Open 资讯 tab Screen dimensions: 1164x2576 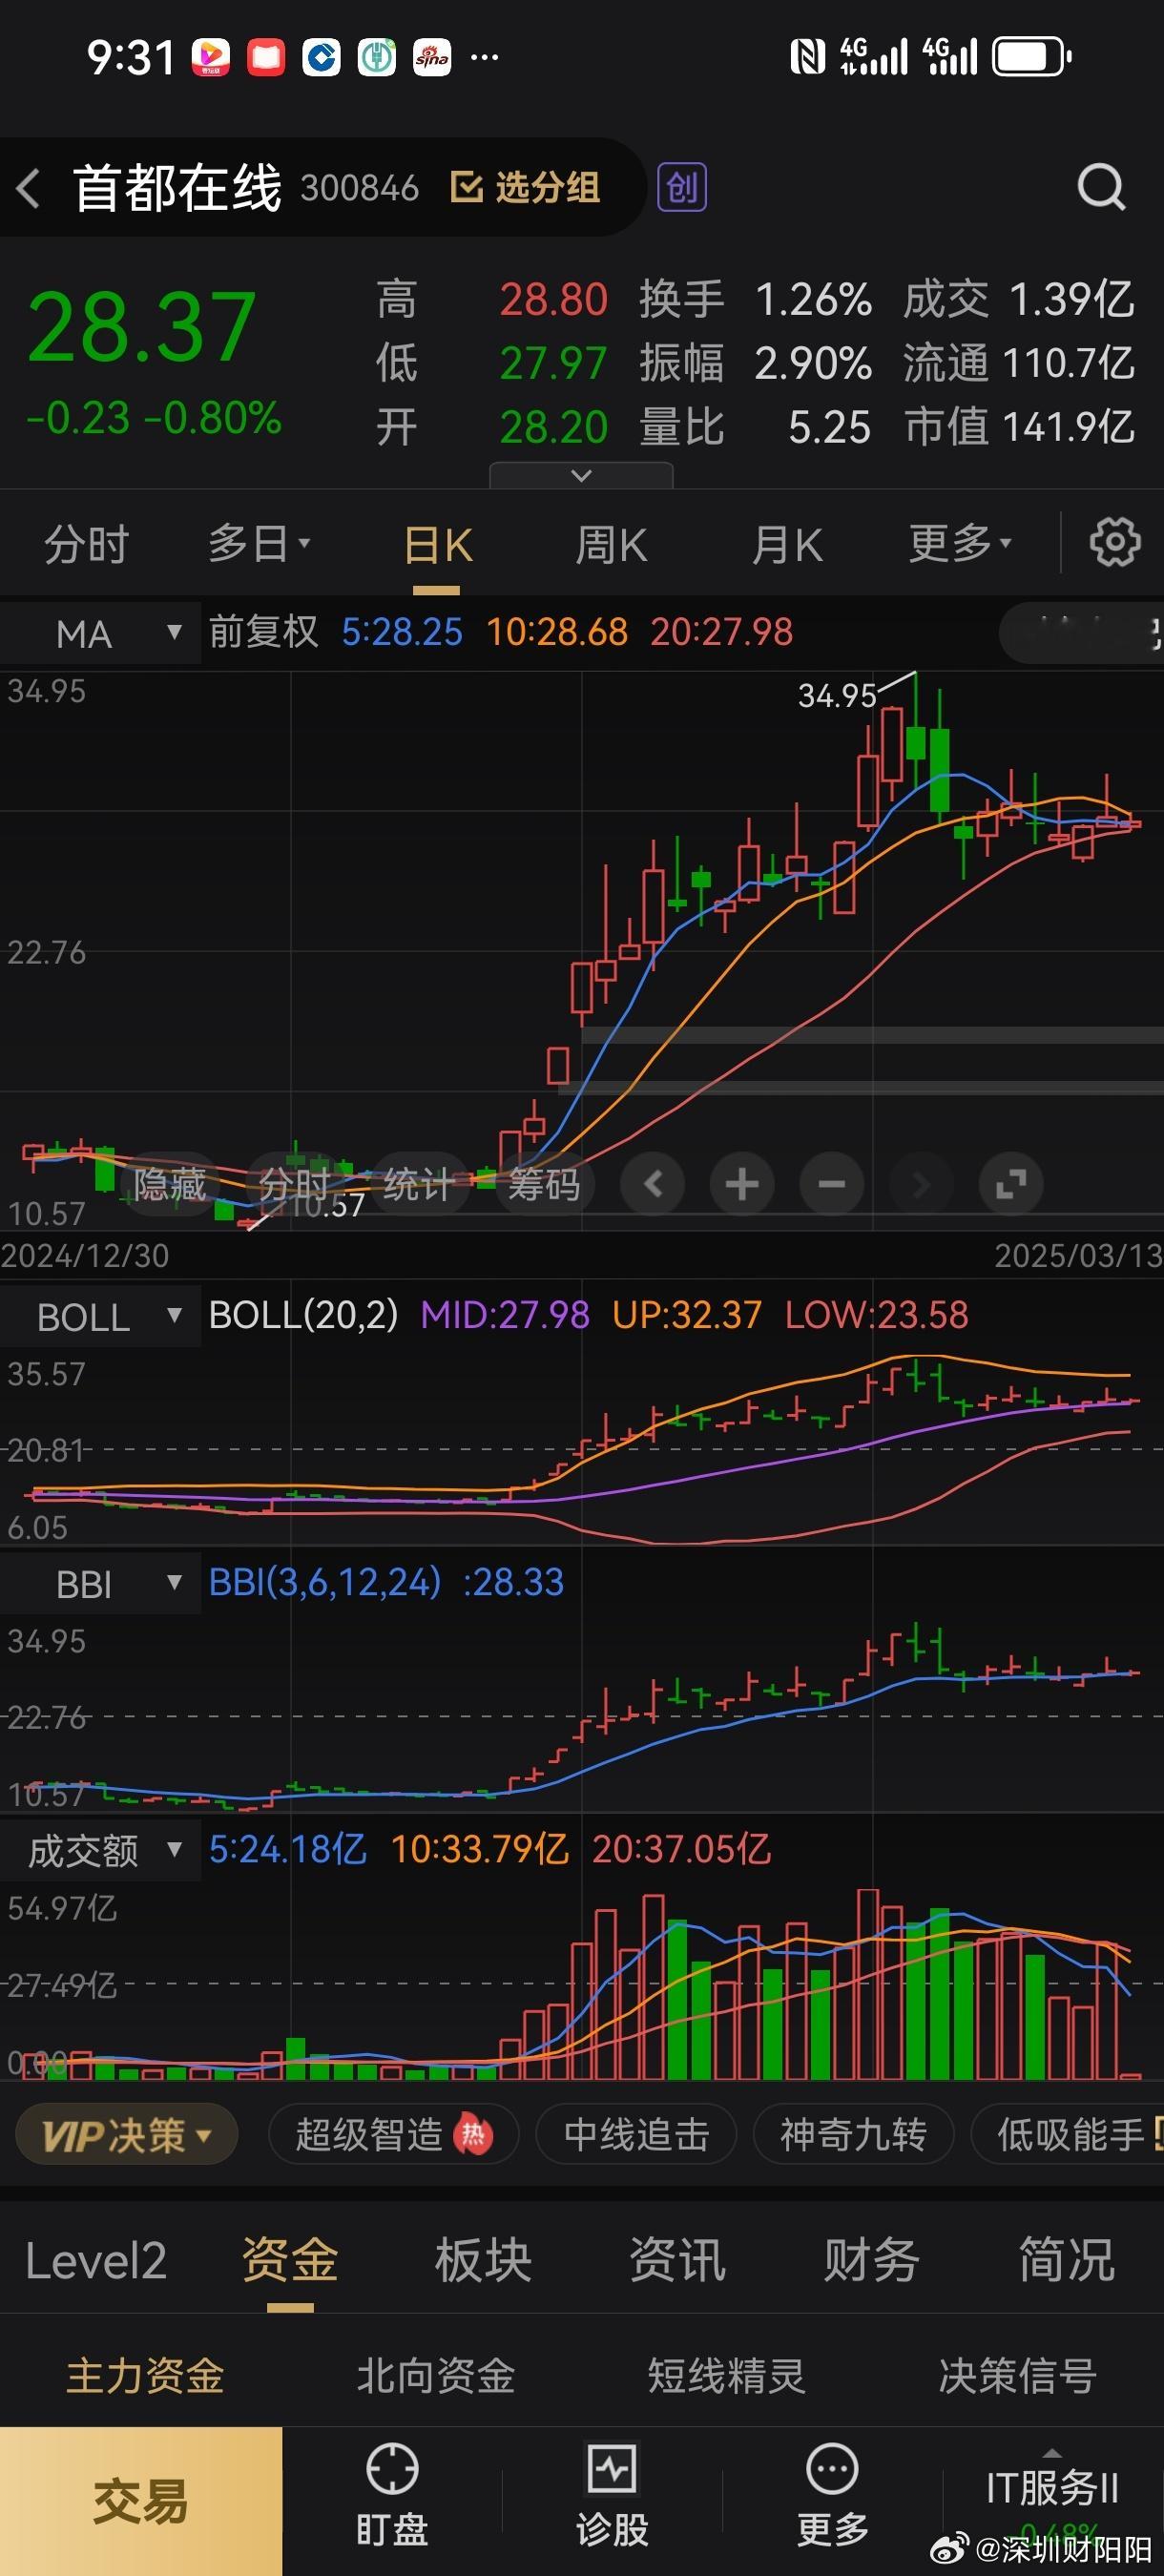(678, 2261)
